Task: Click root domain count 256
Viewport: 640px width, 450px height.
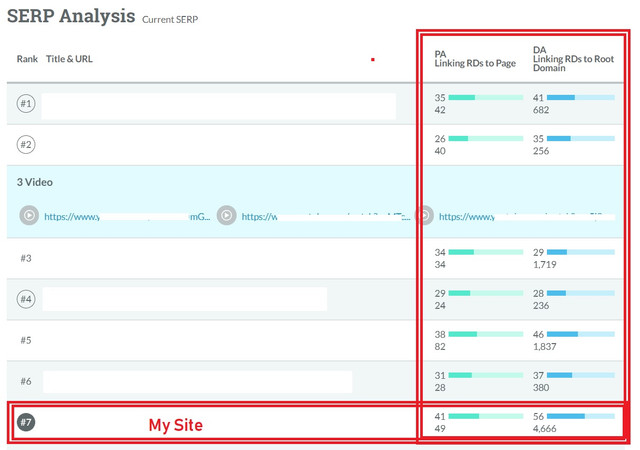Action: [541, 151]
